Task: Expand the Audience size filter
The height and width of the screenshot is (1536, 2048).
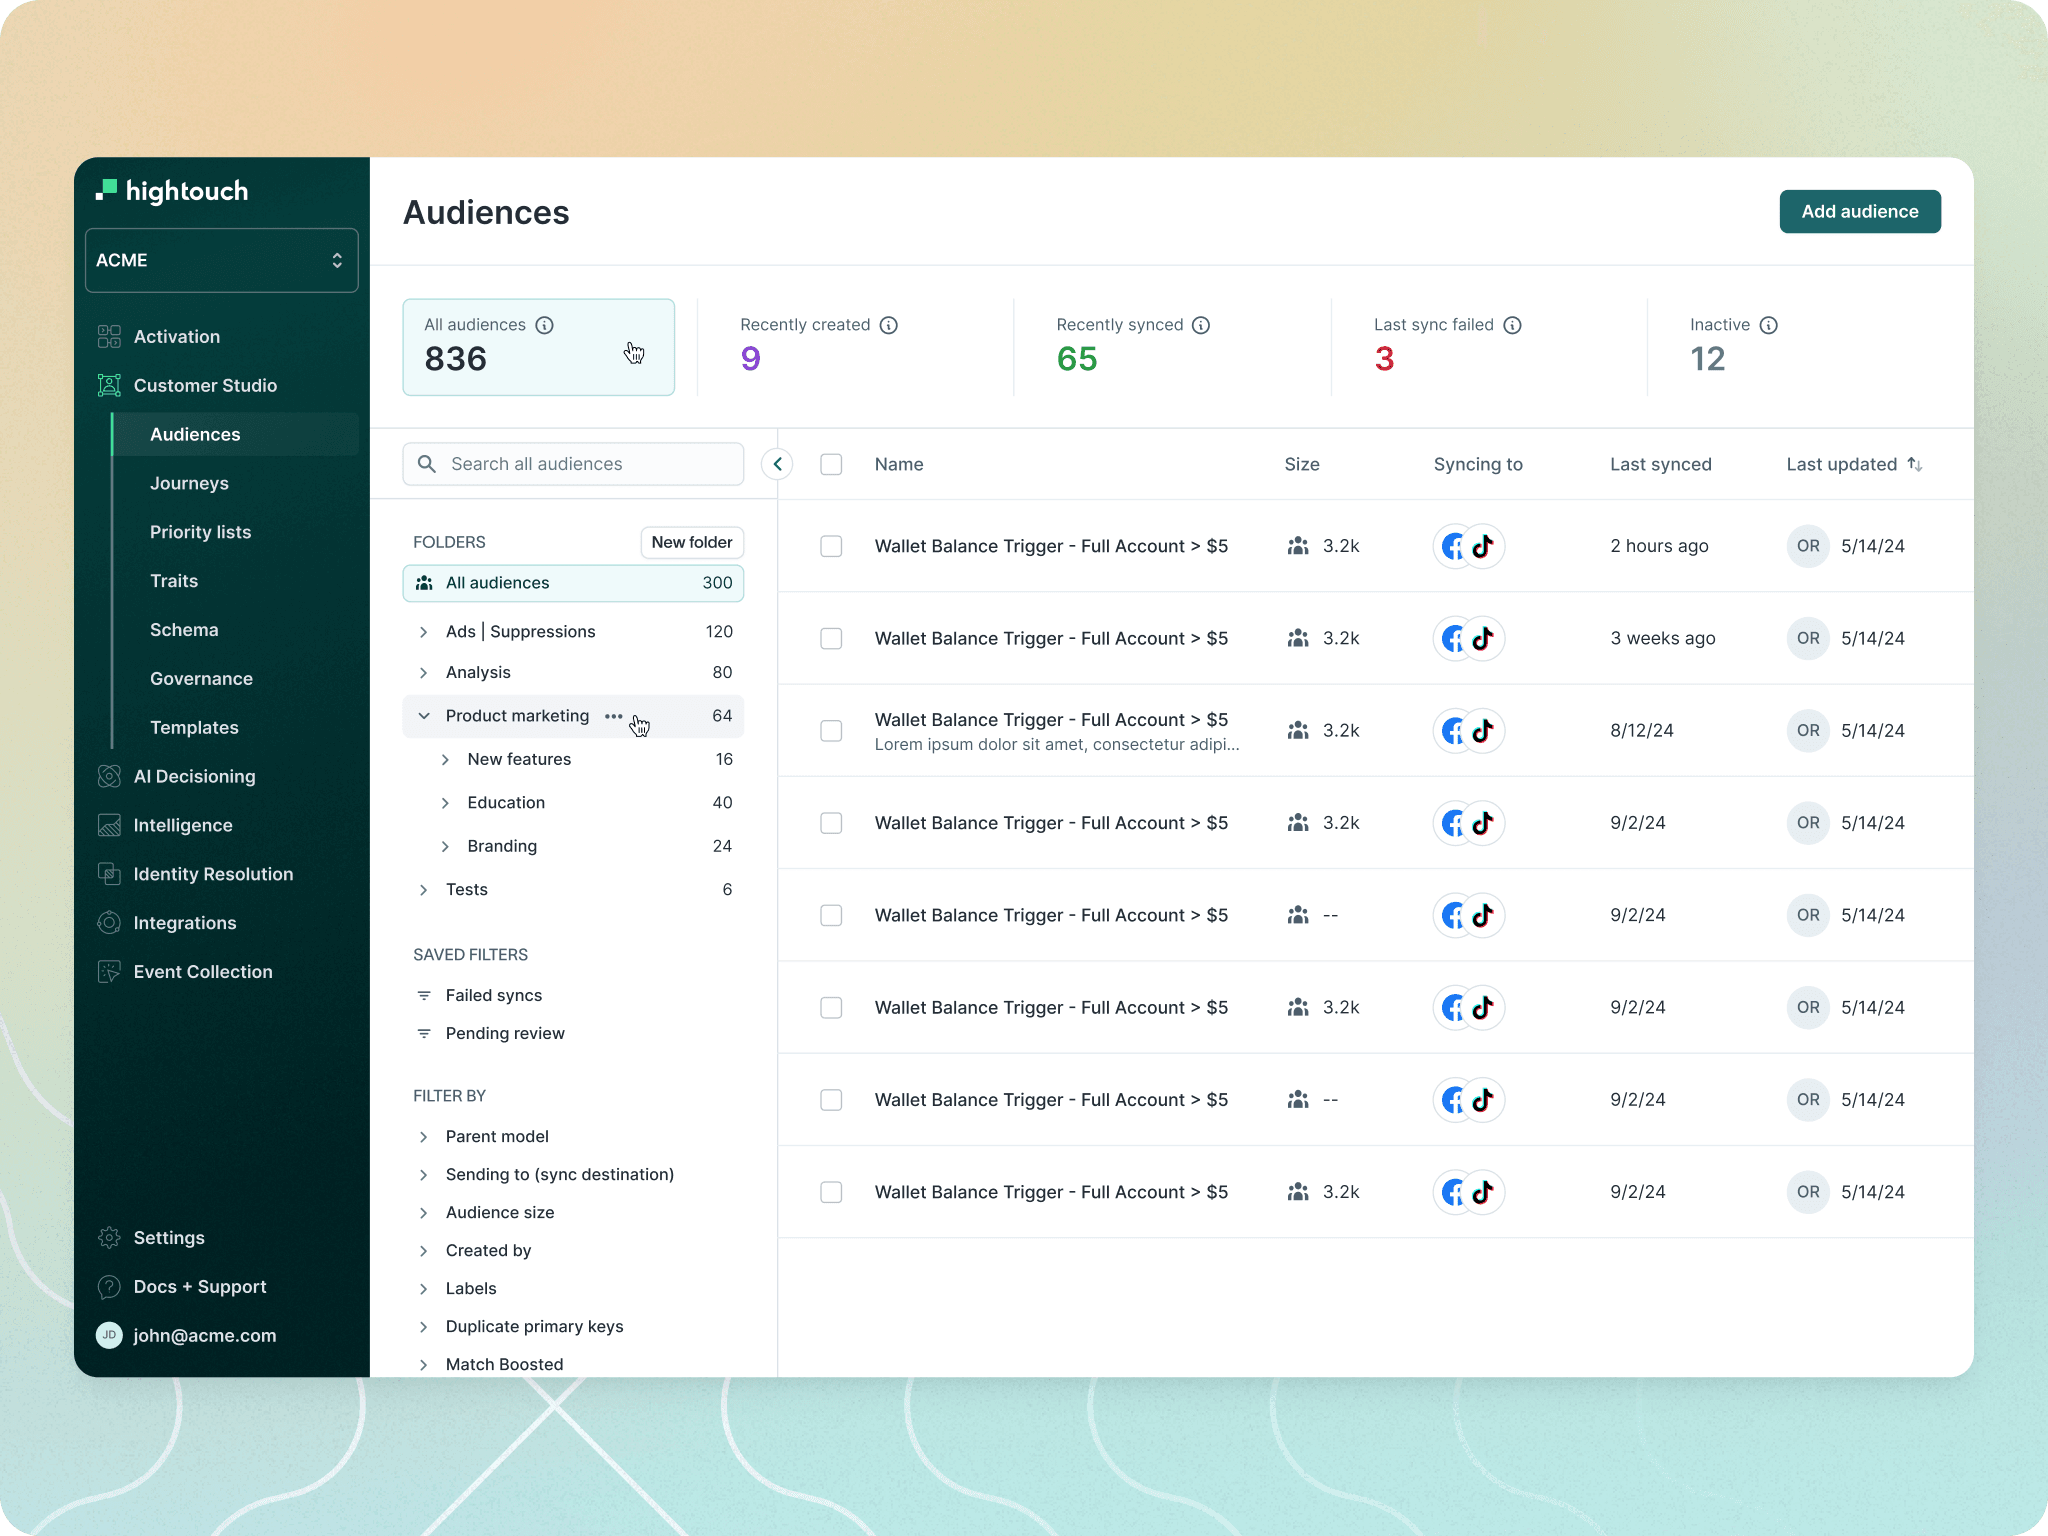Action: pyautogui.click(x=424, y=1213)
